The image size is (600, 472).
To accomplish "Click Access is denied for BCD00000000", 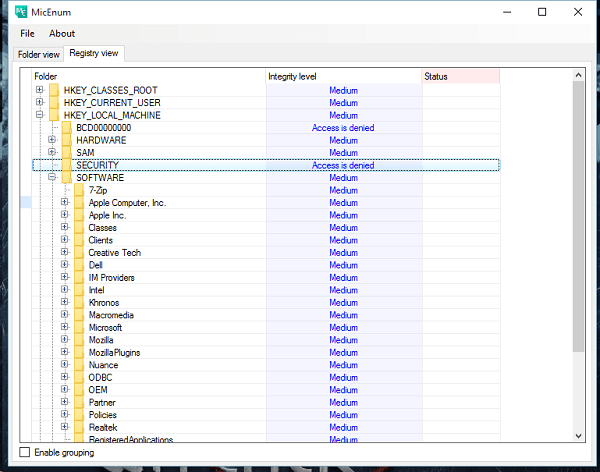I will coord(343,128).
